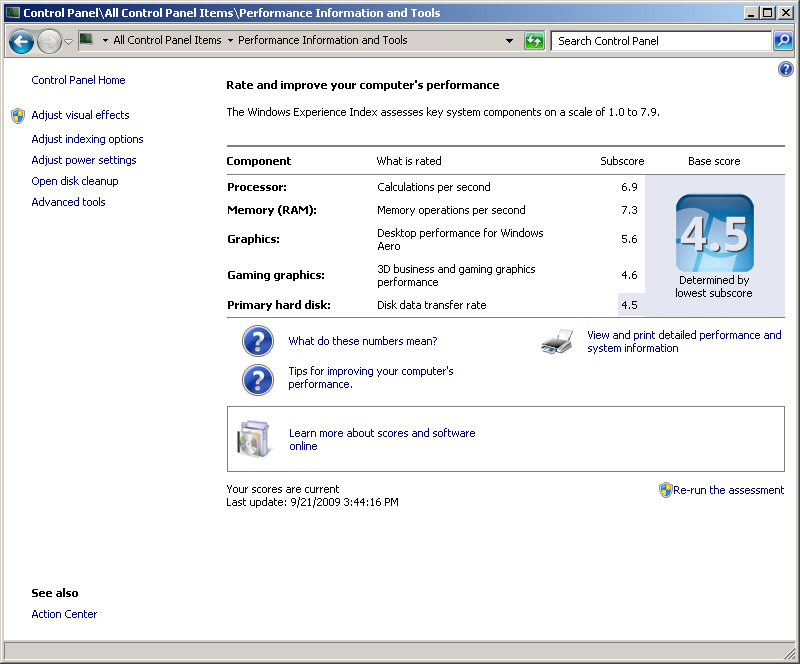Select Performance Information and Tools breadcrumb

pyautogui.click(x=322, y=41)
